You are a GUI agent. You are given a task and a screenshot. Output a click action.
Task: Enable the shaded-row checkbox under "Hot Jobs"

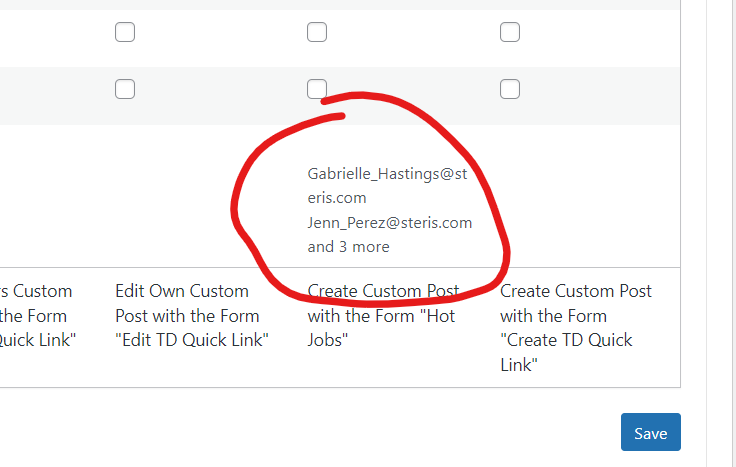tap(317, 89)
